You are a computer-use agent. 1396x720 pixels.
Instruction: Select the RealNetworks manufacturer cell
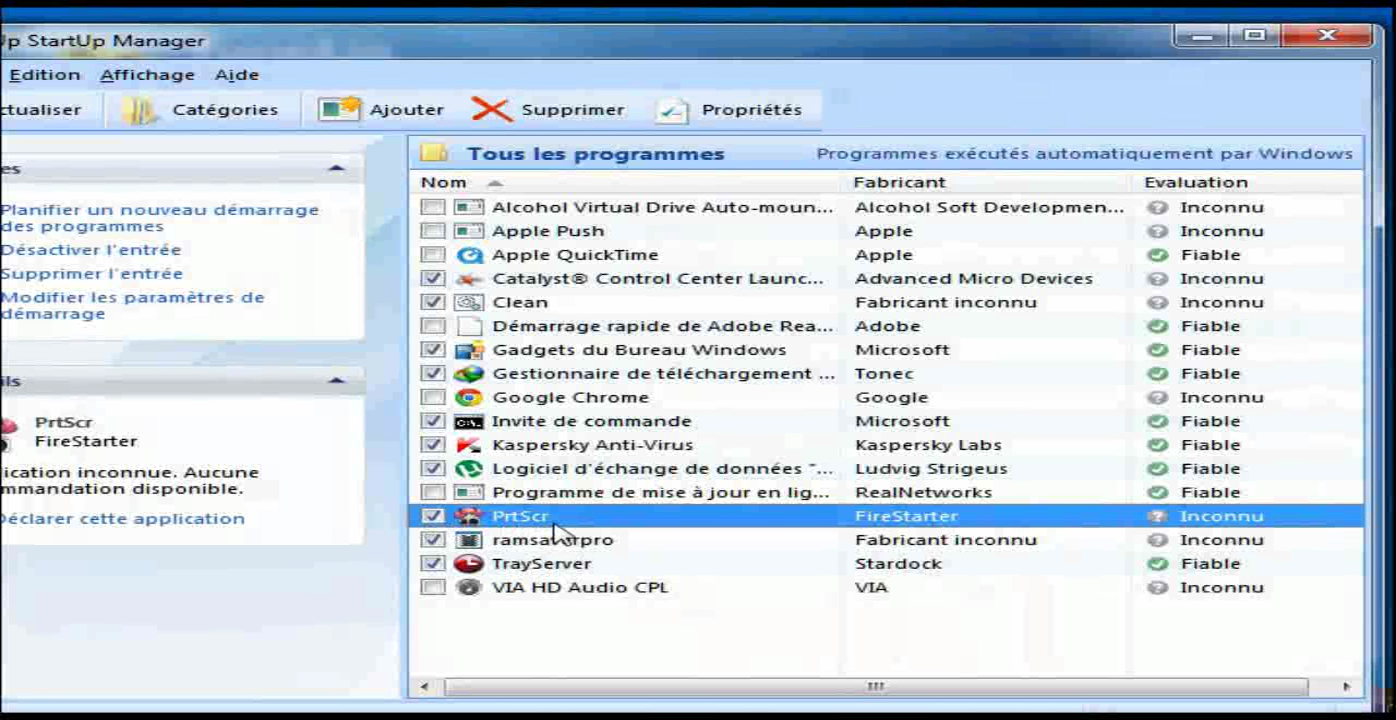coord(923,493)
